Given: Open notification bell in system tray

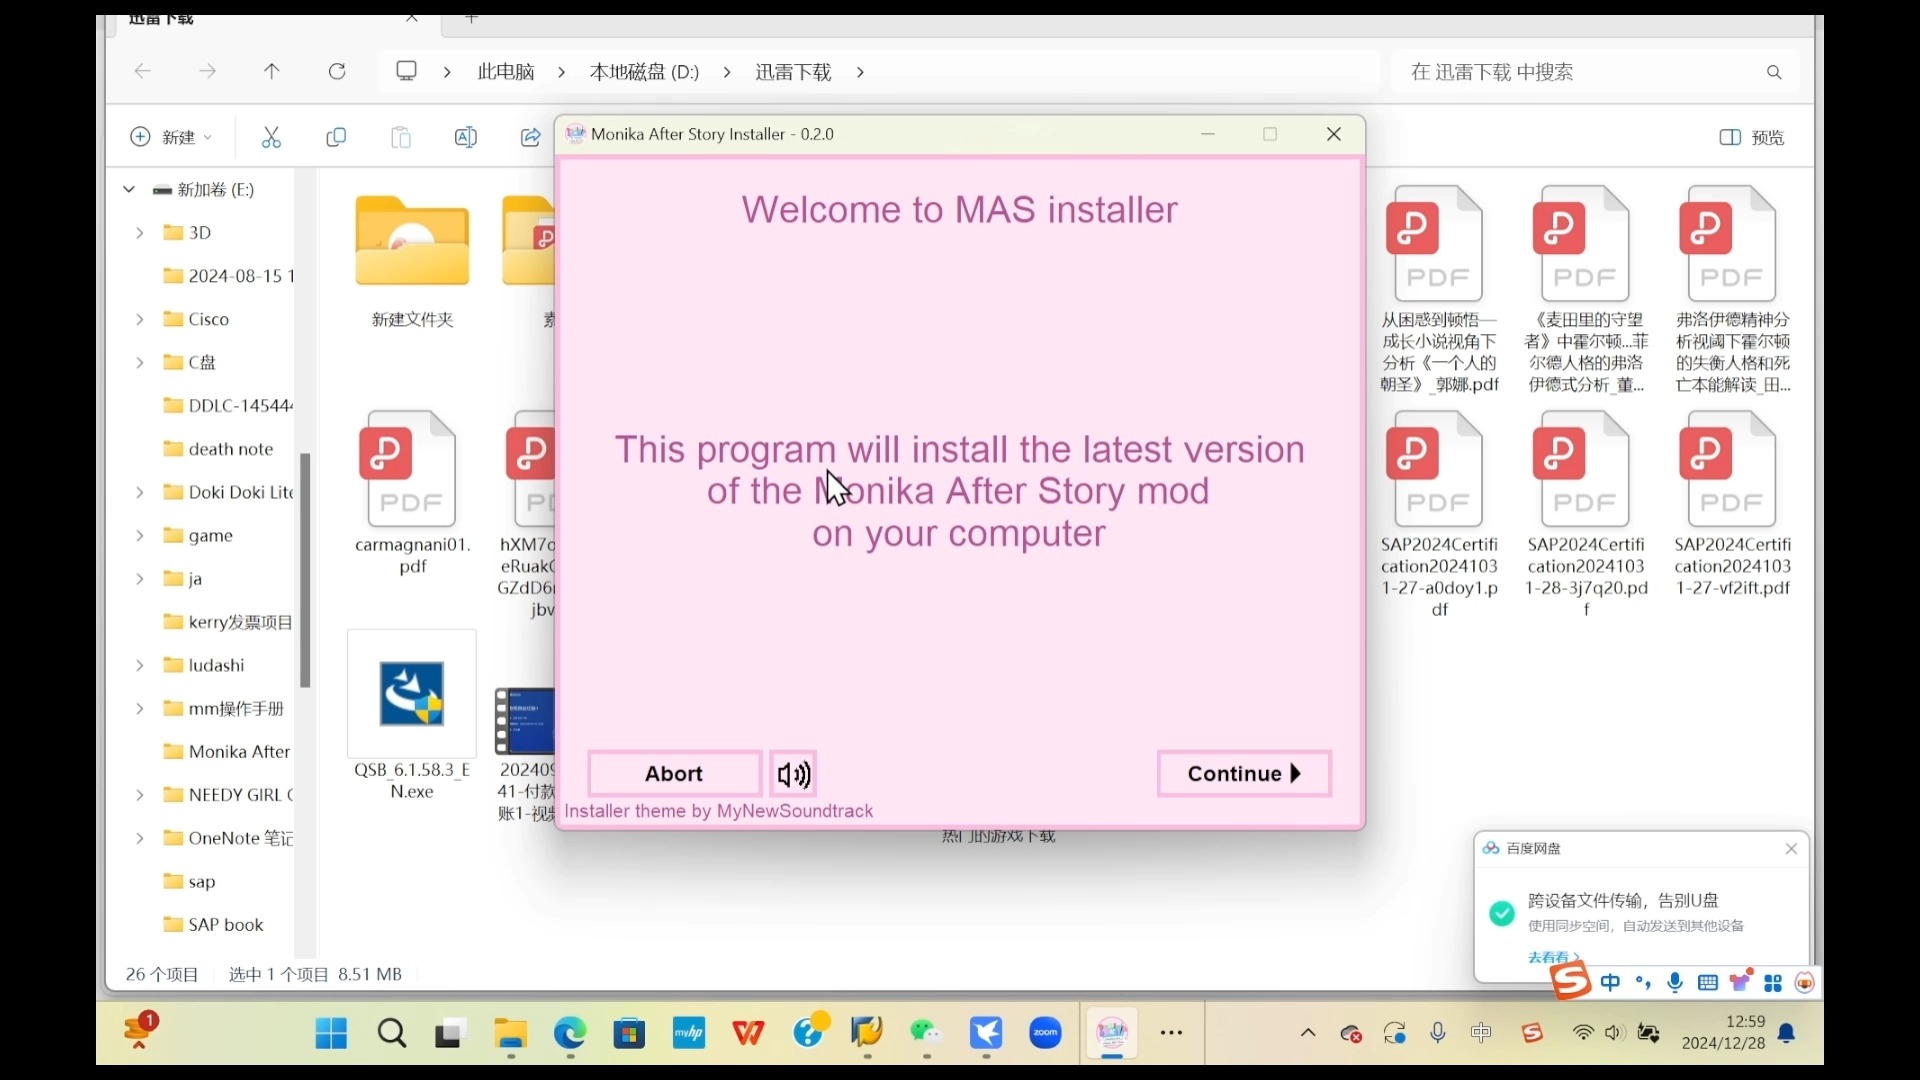Looking at the screenshot, I should 1787,1033.
